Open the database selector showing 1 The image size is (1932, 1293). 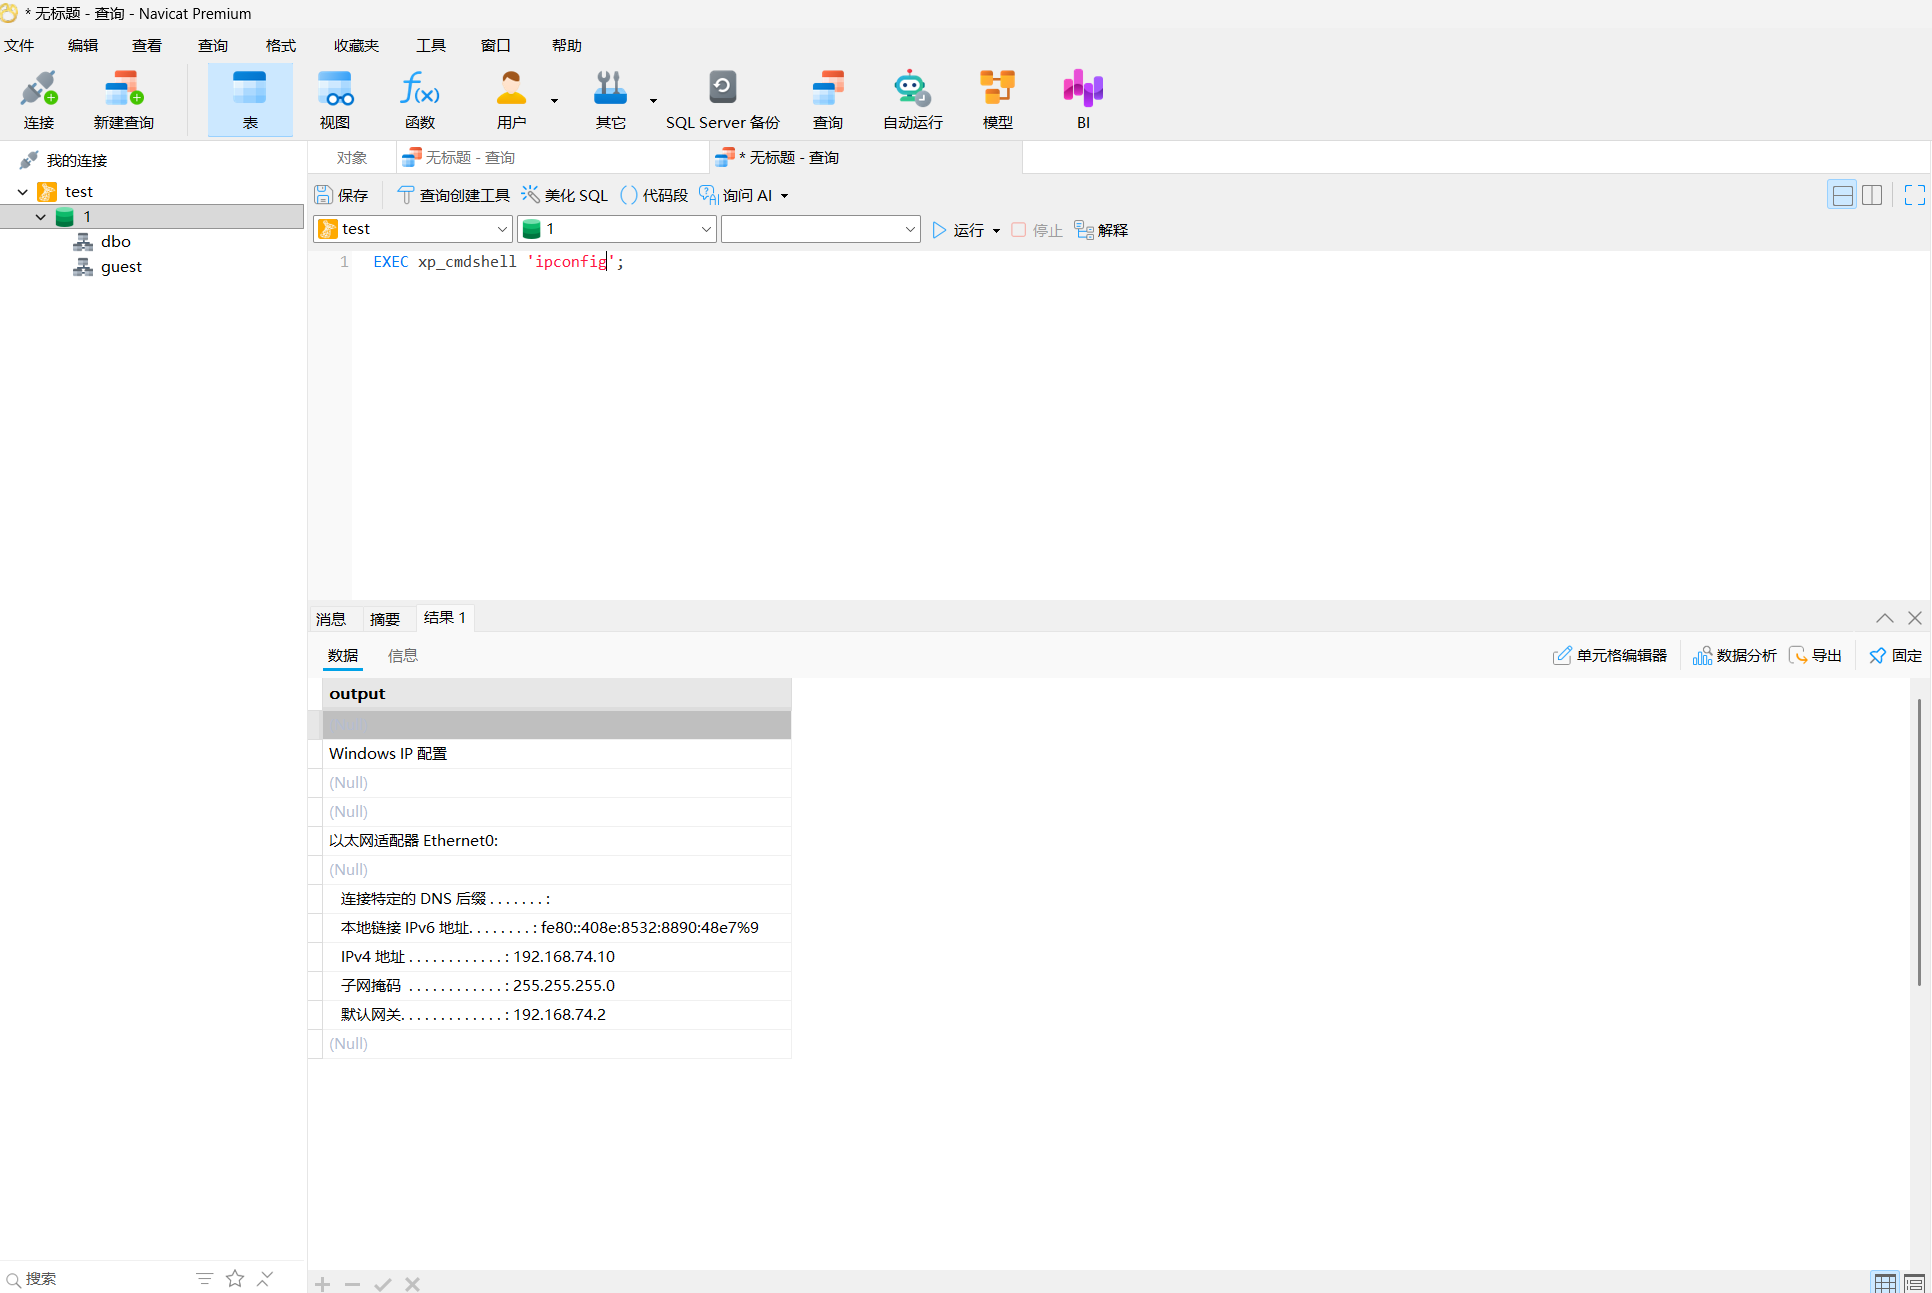click(616, 228)
